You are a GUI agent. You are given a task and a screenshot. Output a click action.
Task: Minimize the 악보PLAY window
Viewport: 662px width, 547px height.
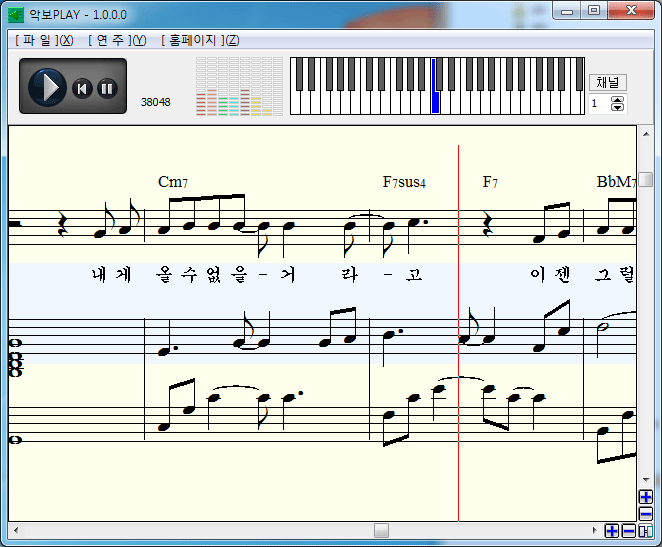[x=567, y=11]
